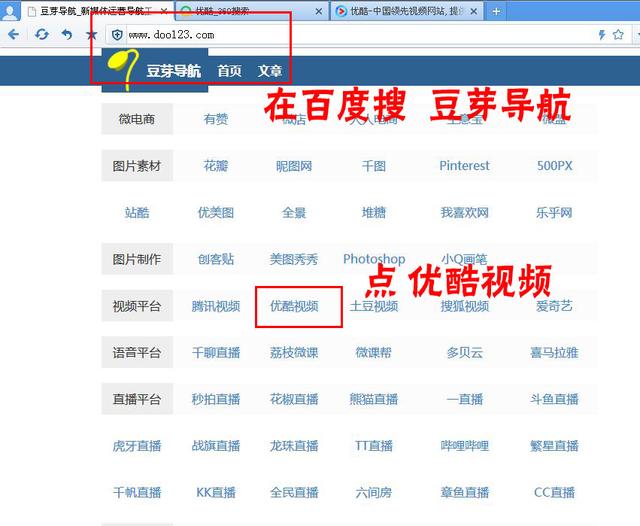Screen dimensions: 640x526
Task: Open the 乐乎网 link
Action: pos(554,213)
